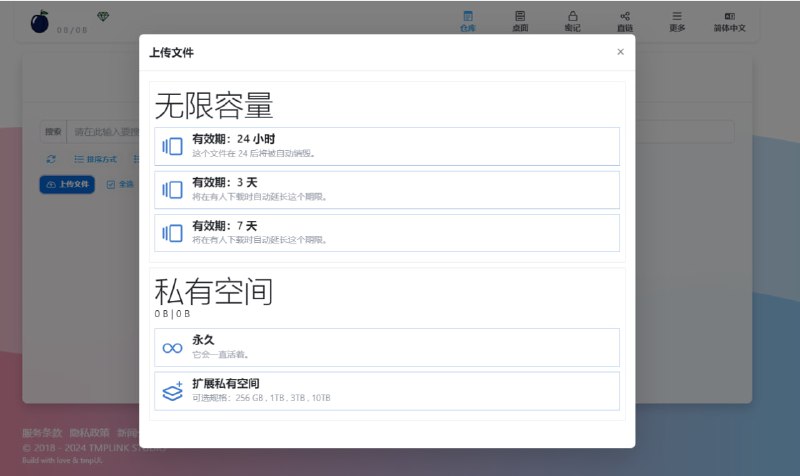Switch to the 仓库 tab

(x=468, y=21)
